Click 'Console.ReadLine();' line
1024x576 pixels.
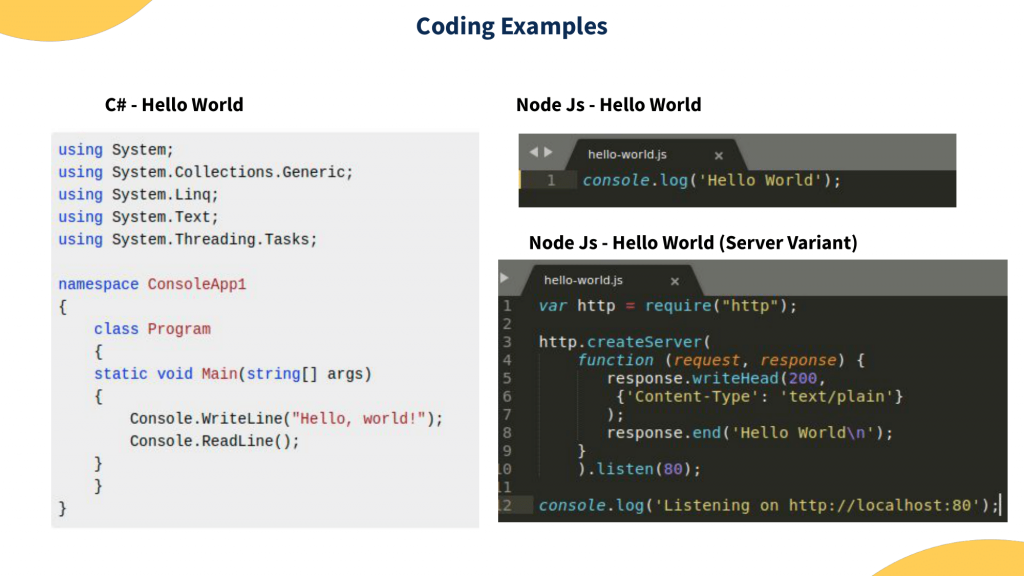pos(214,441)
